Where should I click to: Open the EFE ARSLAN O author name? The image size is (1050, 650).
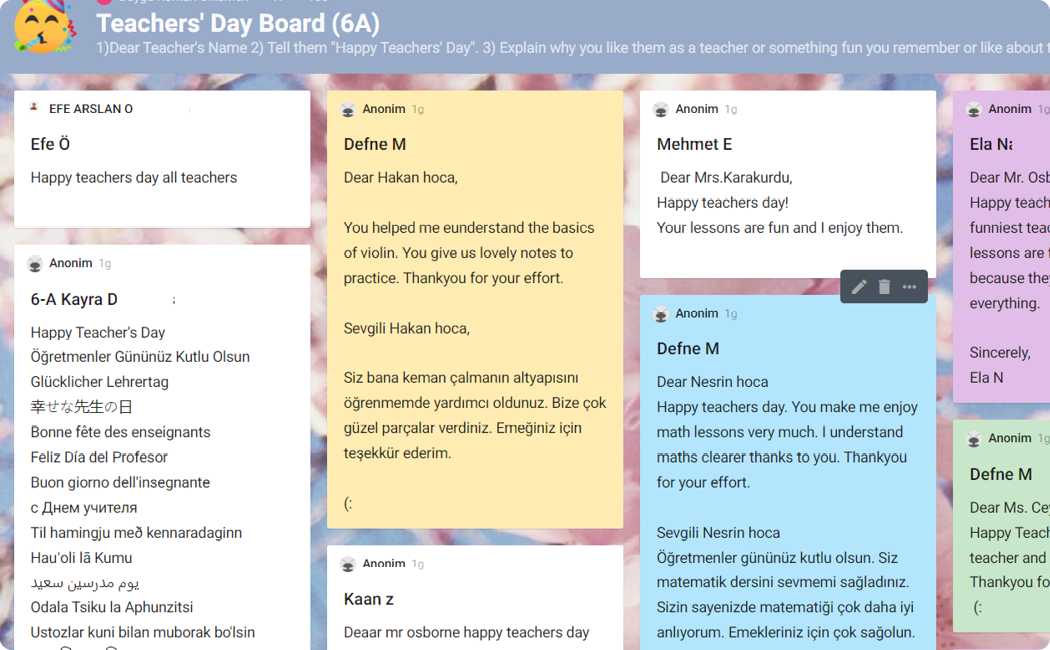pos(91,109)
